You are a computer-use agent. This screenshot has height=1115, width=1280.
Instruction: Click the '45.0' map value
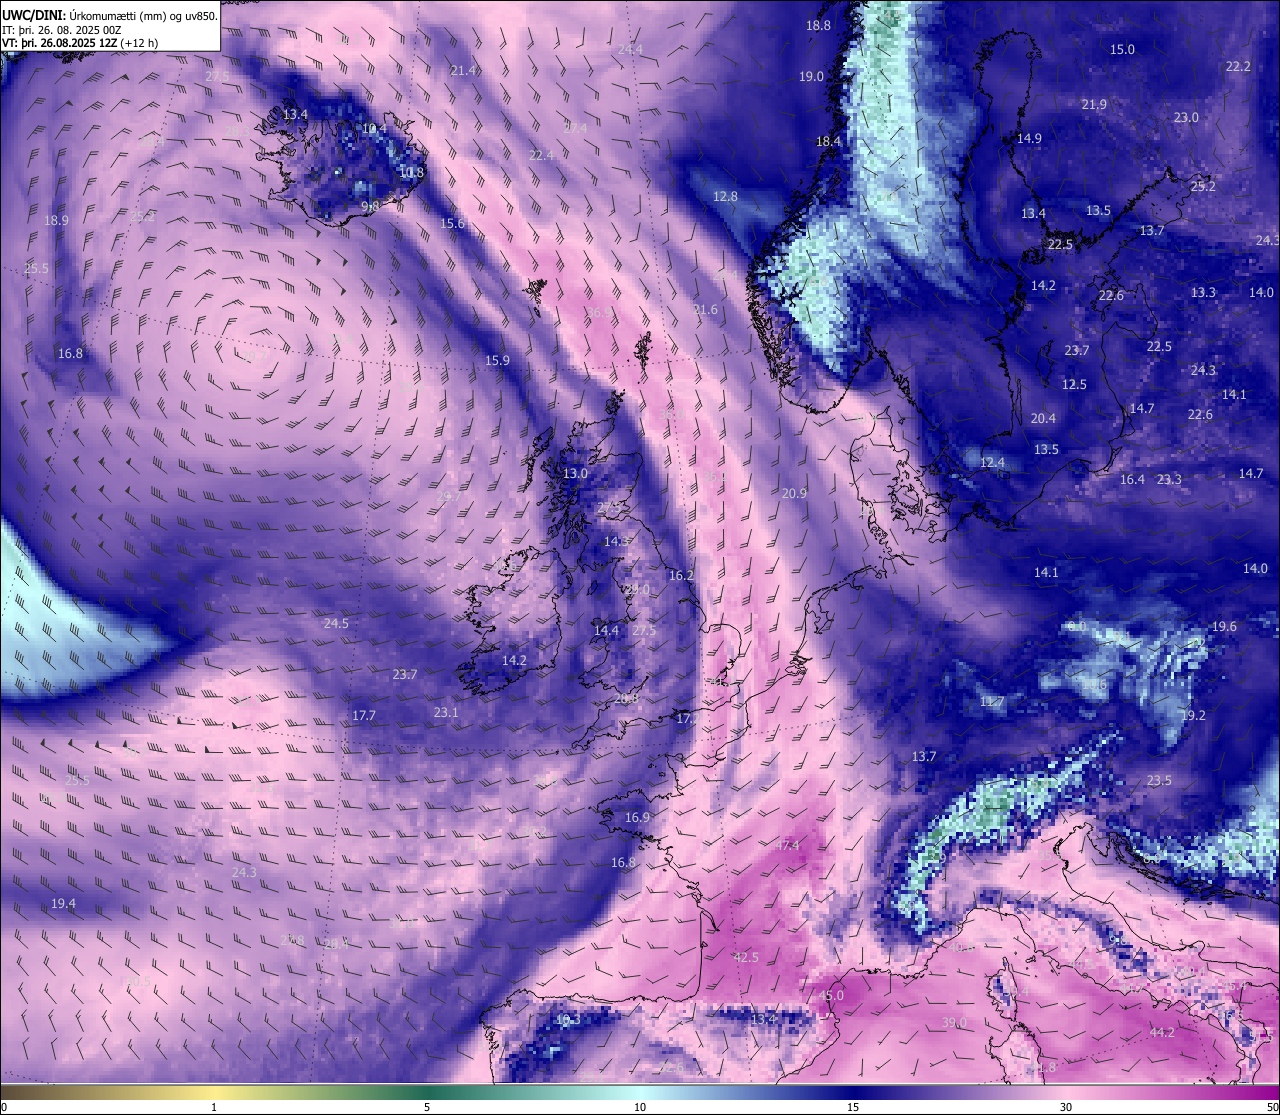point(831,997)
